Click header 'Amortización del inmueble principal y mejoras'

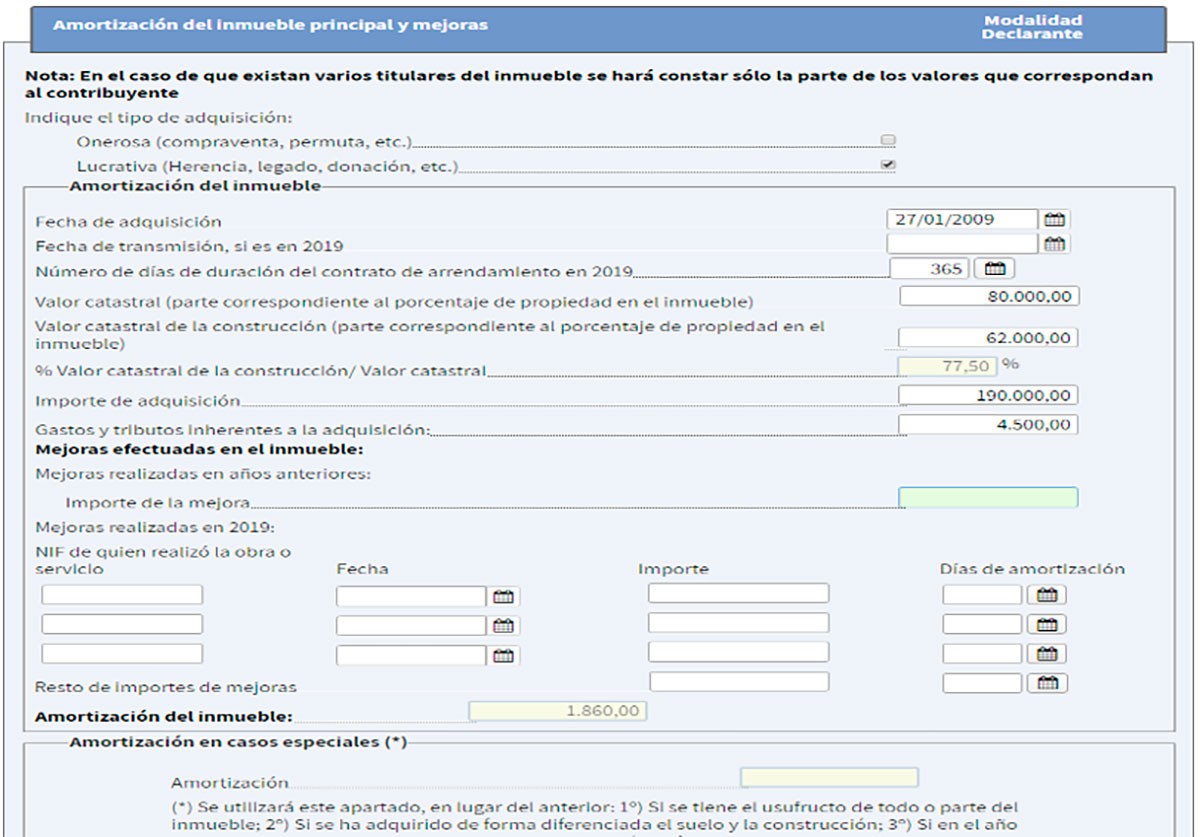[270, 24]
